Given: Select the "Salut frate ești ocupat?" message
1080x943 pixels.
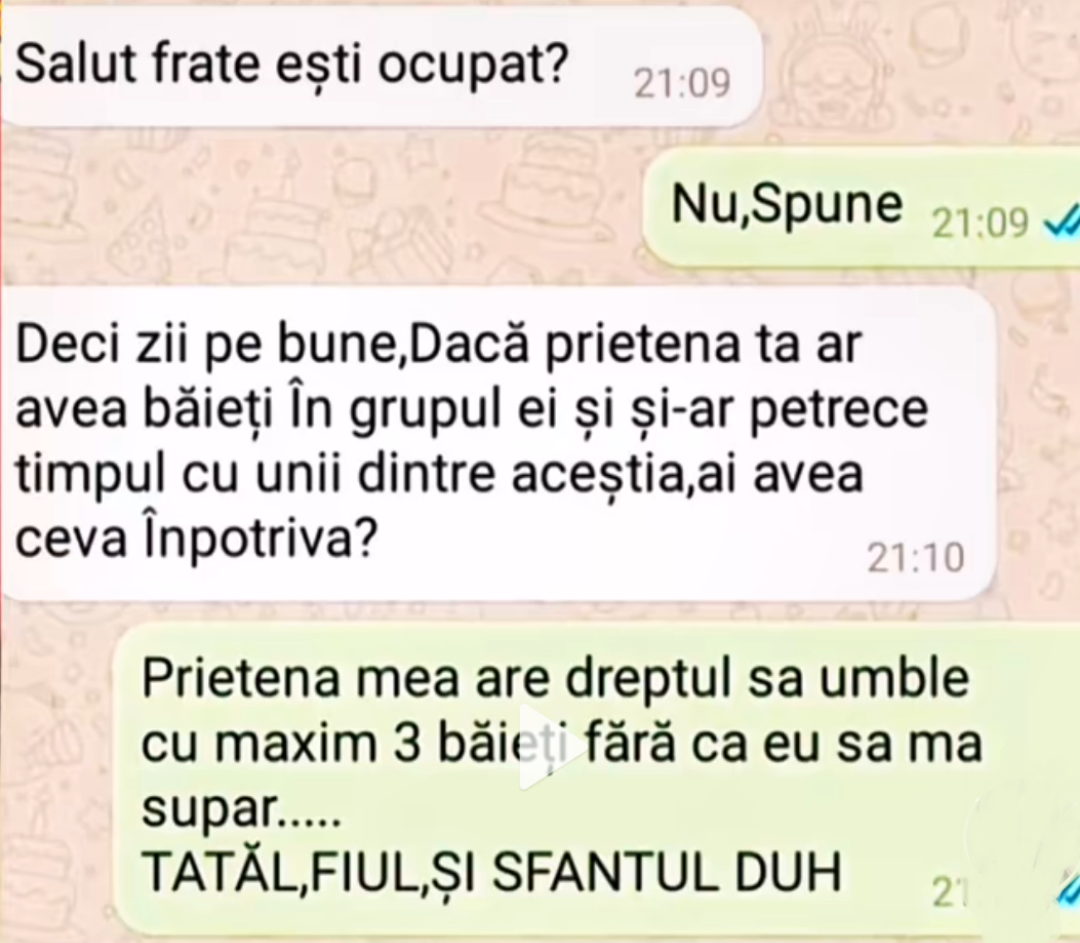Looking at the screenshot, I should 381,67.
